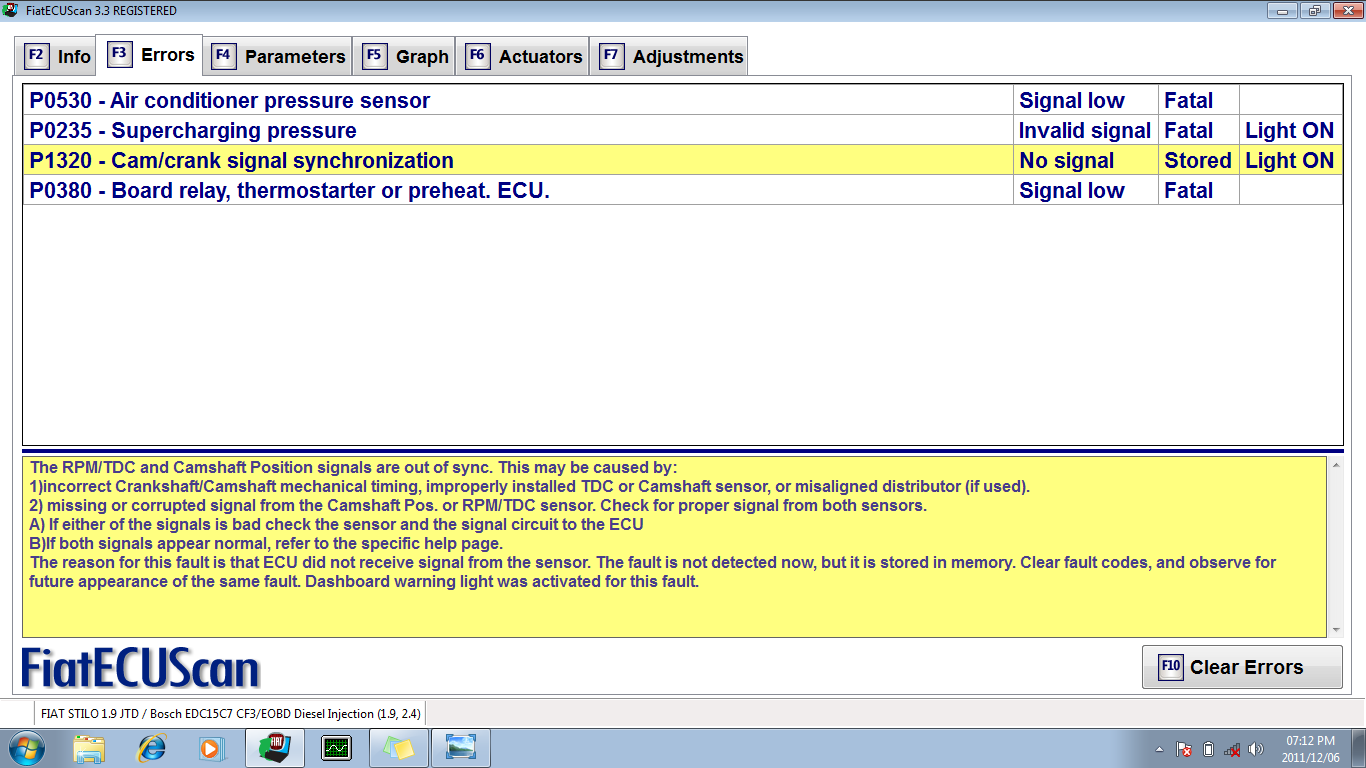
Task: Click 'Fatal' status for P0235 row
Action: (1199, 130)
